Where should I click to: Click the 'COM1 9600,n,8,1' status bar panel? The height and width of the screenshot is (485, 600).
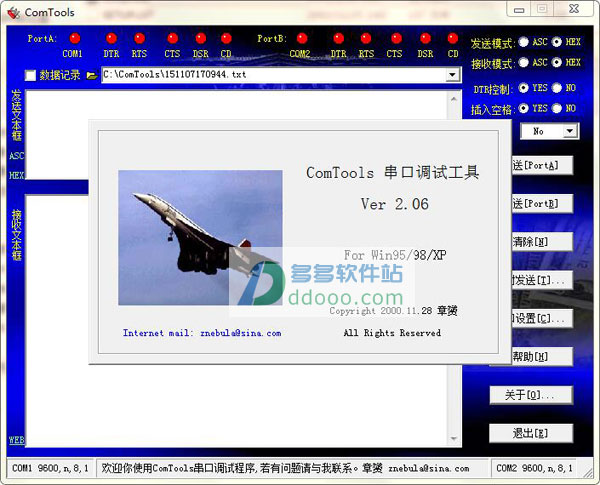51,468
